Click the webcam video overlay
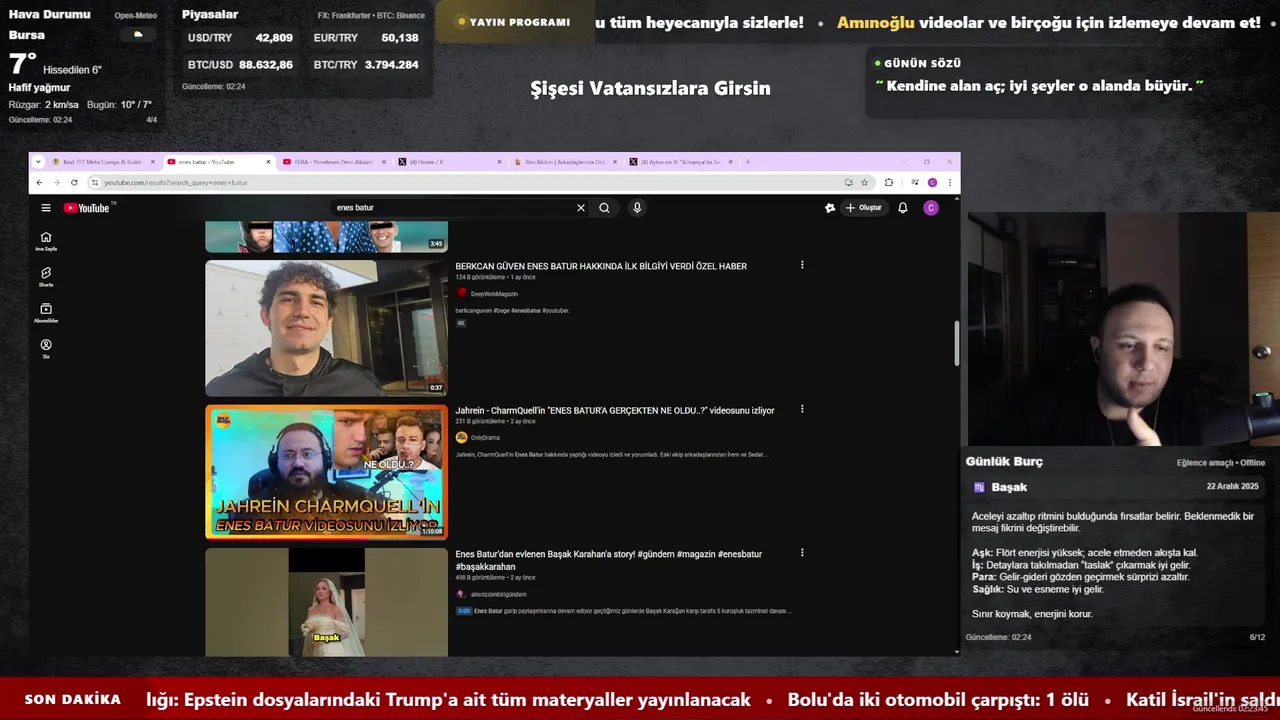 [1124, 329]
